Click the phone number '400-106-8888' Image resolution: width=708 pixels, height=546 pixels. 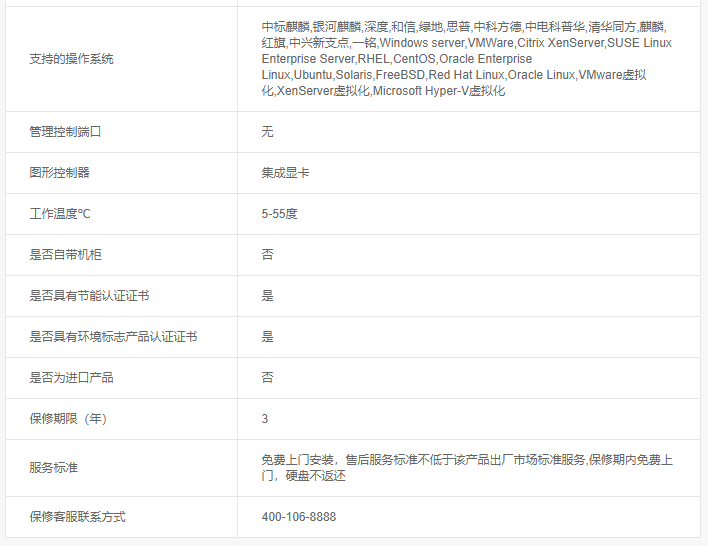point(299,517)
